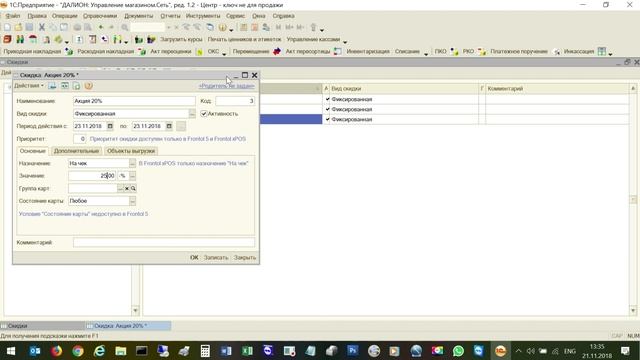Click the calendar icon in the main toolbar

[255, 27]
